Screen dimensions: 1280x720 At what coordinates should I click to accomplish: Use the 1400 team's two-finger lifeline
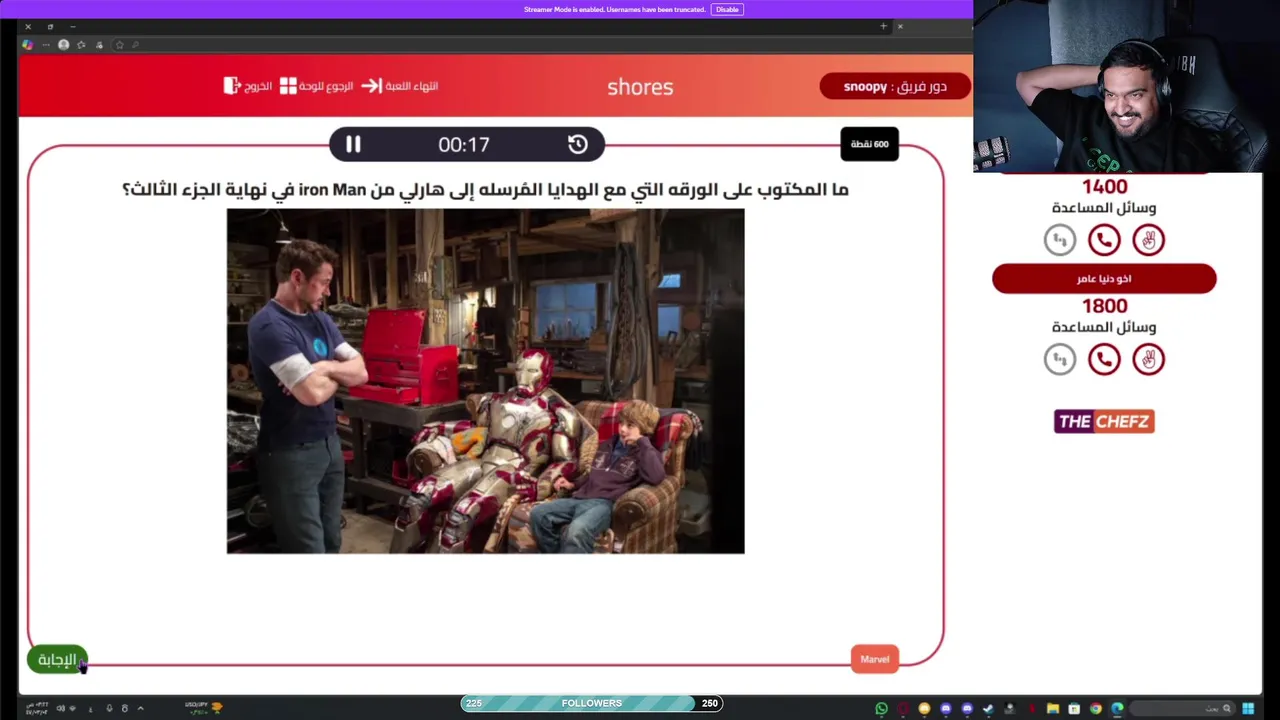tap(1148, 240)
